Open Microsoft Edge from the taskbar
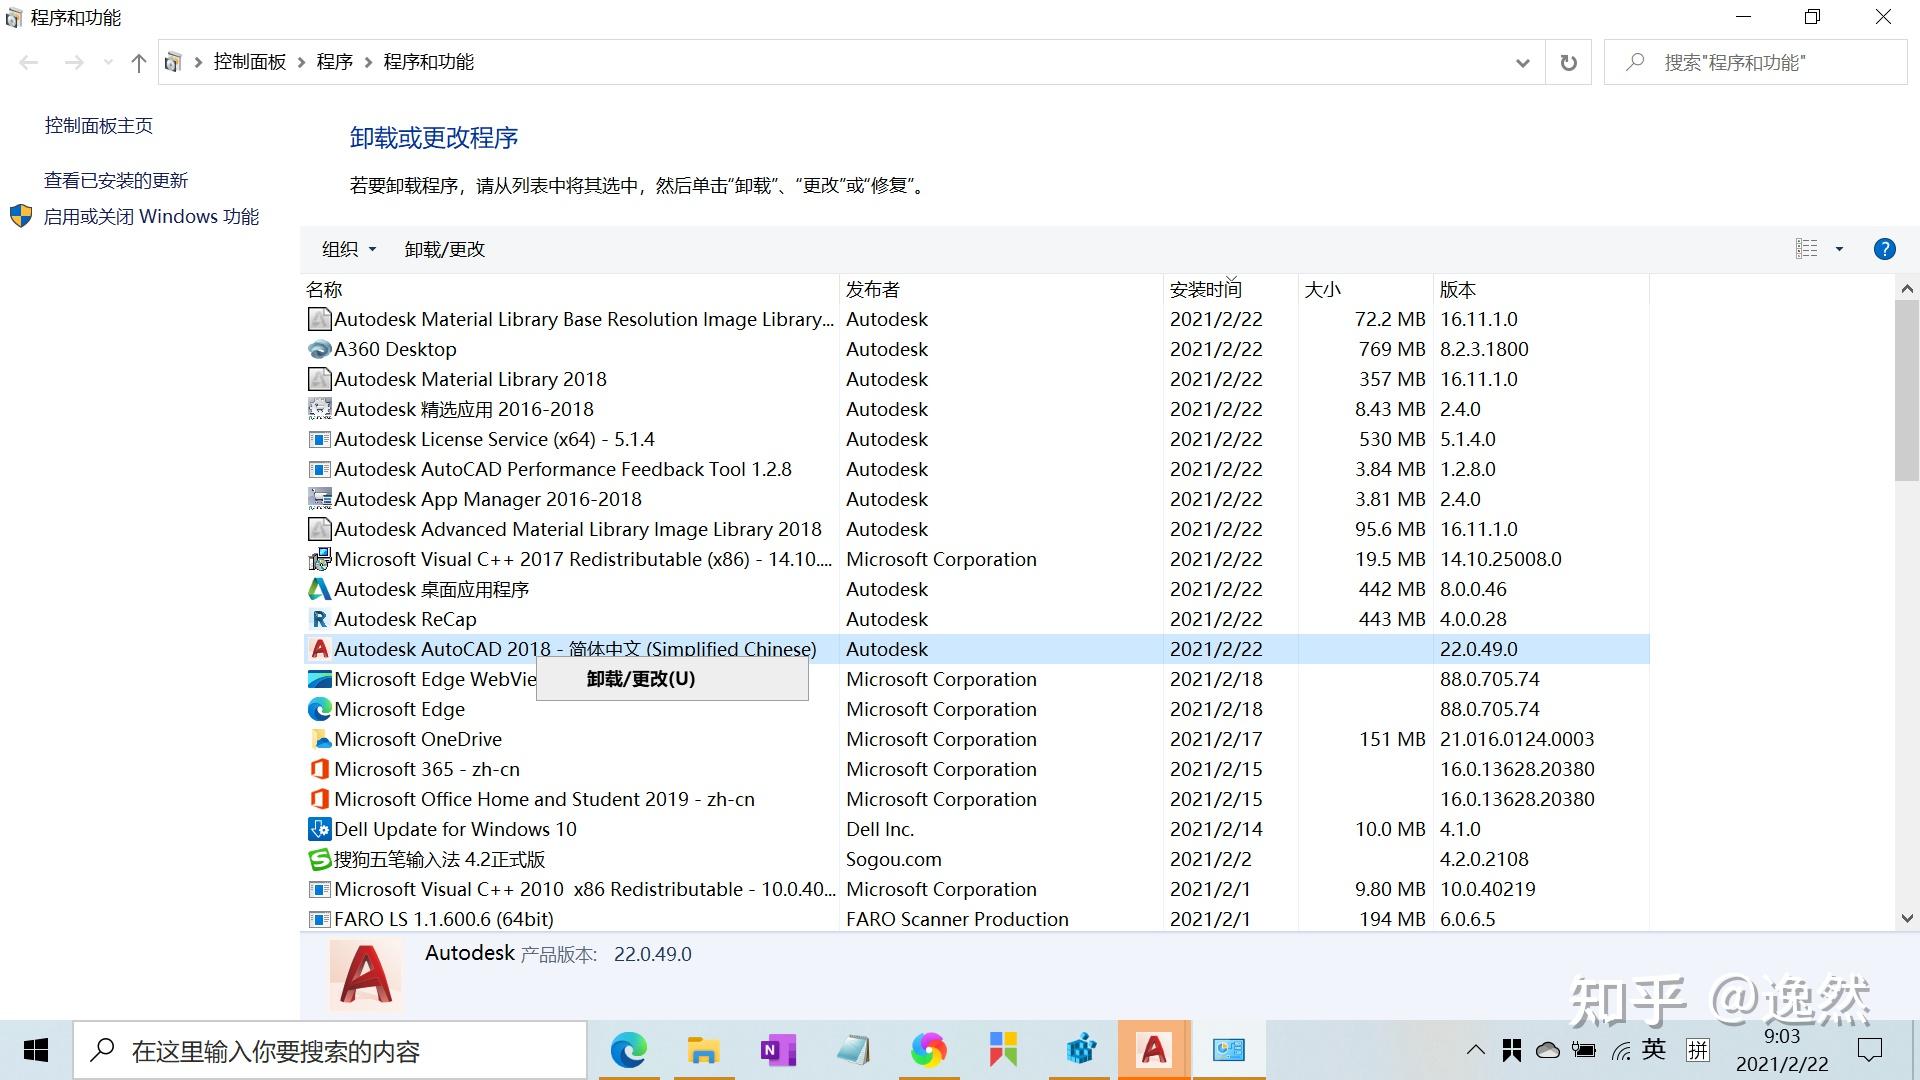The height and width of the screenshot is (1080, 1920). coord(628,1050)
